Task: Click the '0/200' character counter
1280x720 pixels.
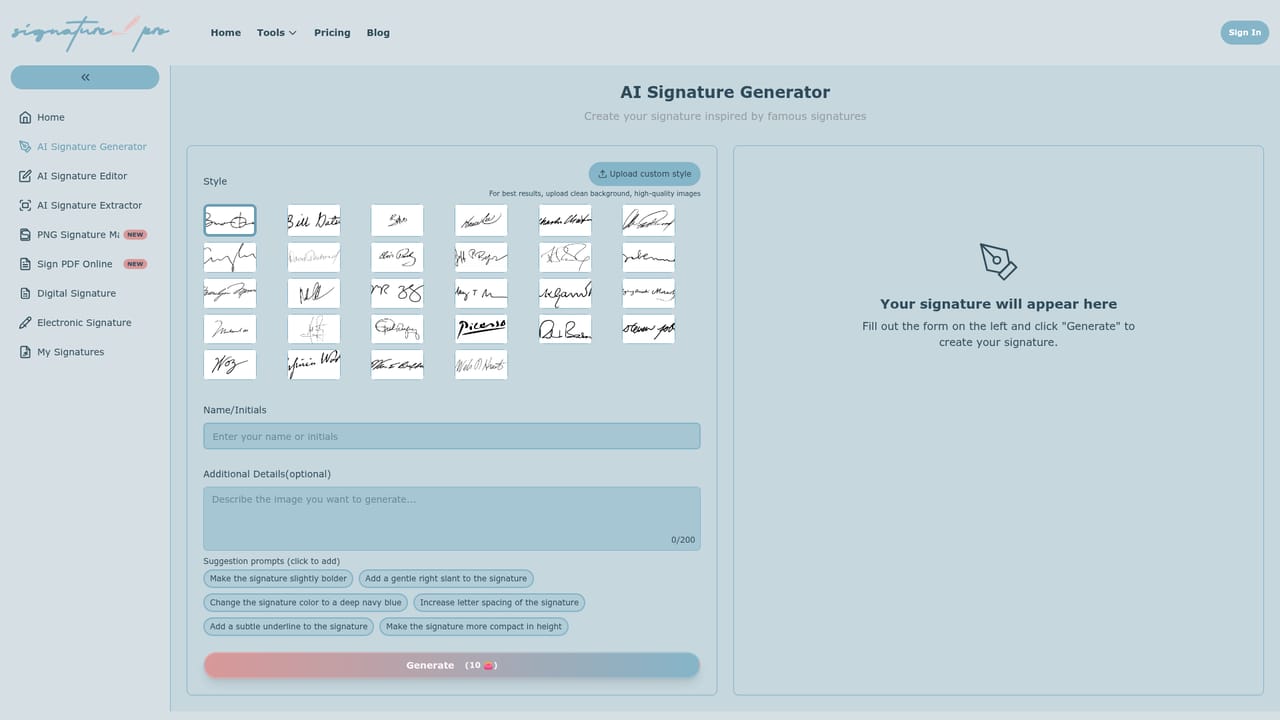Action: [683, 540]
